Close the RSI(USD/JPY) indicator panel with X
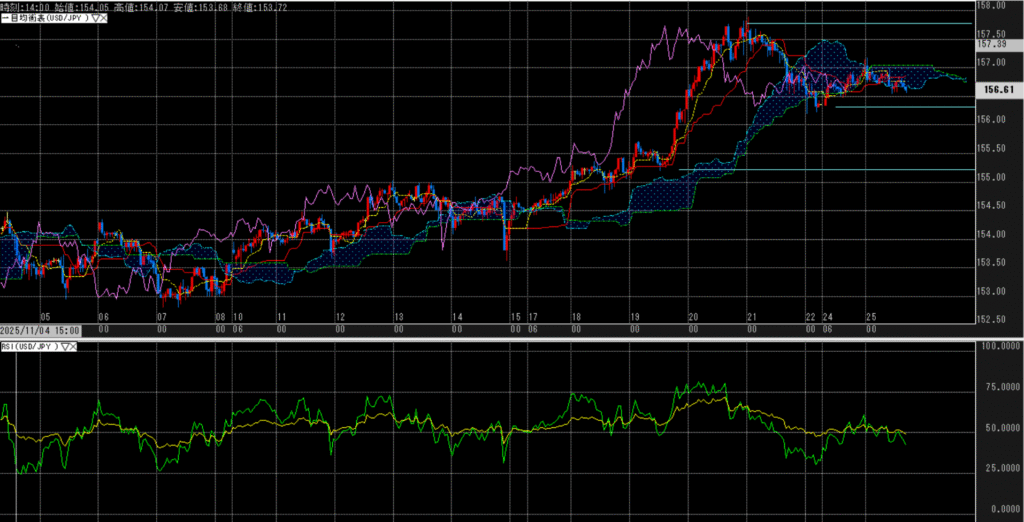1024x522 pixels. click(x=75, y=347)
